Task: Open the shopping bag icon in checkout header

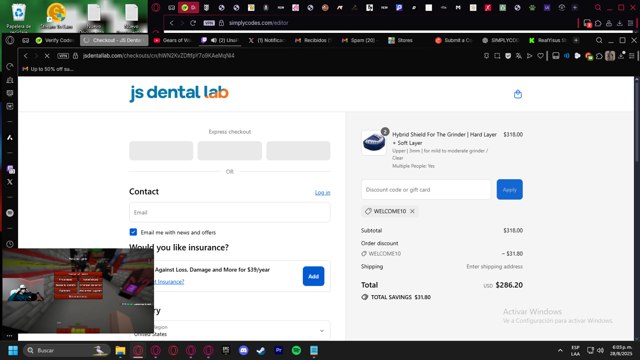Action: pos(518,94)
